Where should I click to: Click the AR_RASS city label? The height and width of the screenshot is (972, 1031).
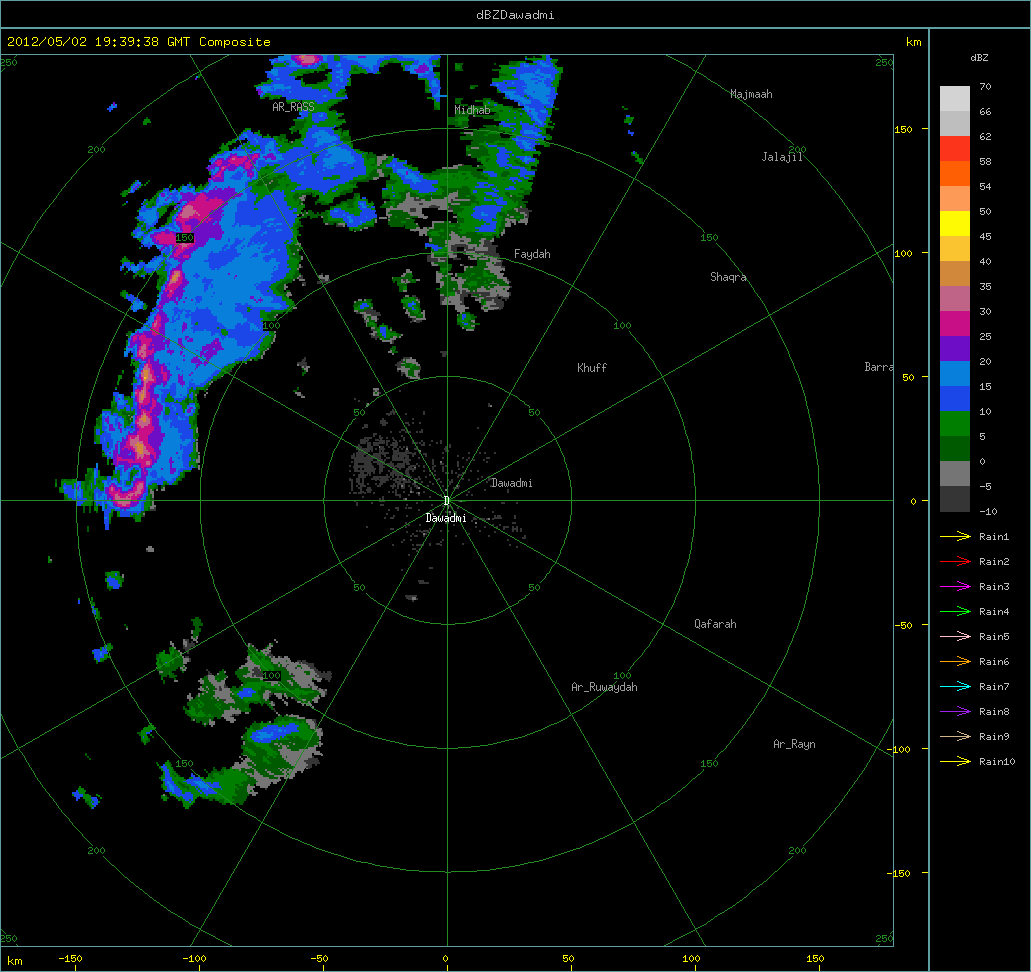click(293, 106)
